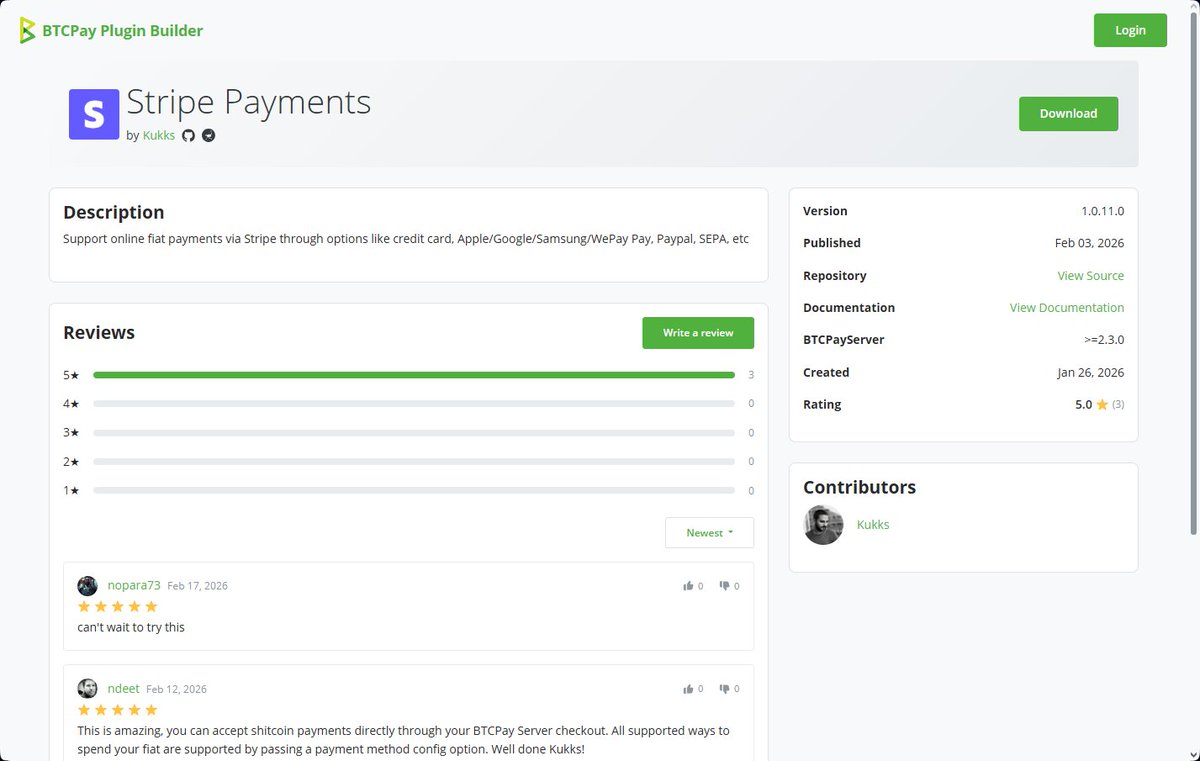
Task: Thumbs up nopara73's review
Action: click(688, 586)
